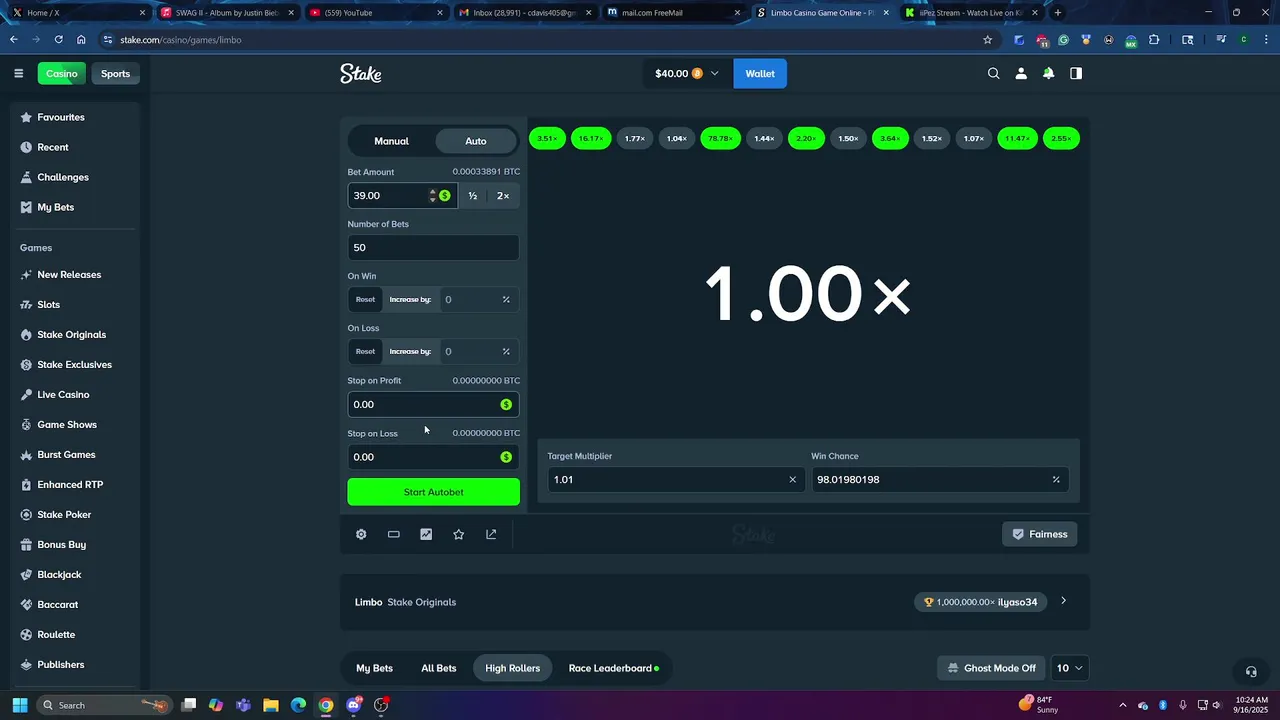Open the user profile icon

coord(1021,73)
